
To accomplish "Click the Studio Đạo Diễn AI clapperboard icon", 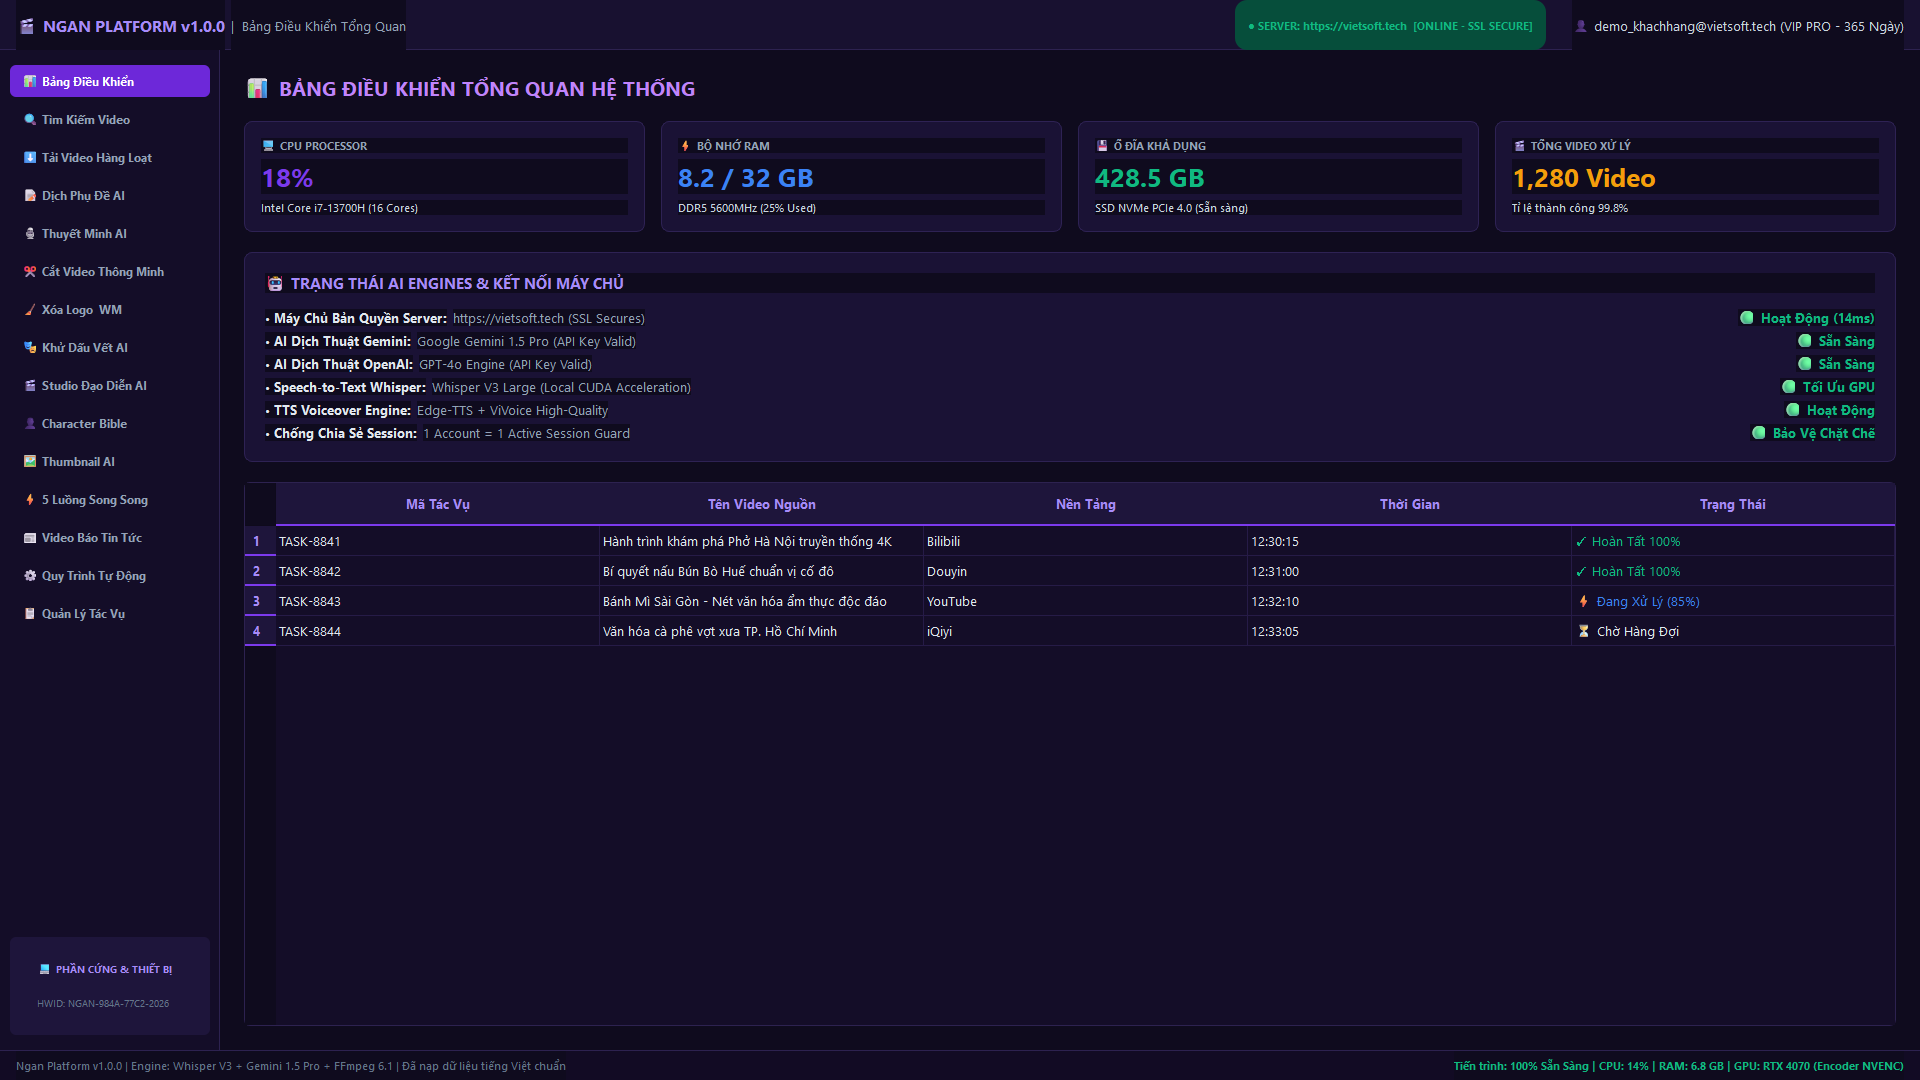I will (x=30, y=386).
